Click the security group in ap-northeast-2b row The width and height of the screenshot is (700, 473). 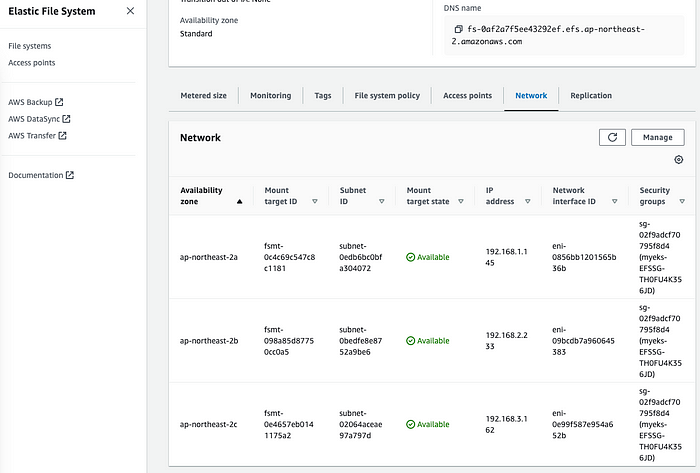pyautogui.click(x=660, y=341)
